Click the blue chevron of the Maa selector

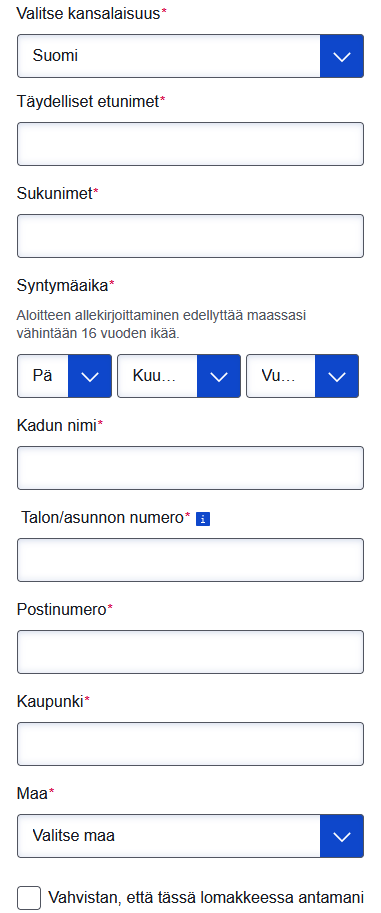(342, 836)
